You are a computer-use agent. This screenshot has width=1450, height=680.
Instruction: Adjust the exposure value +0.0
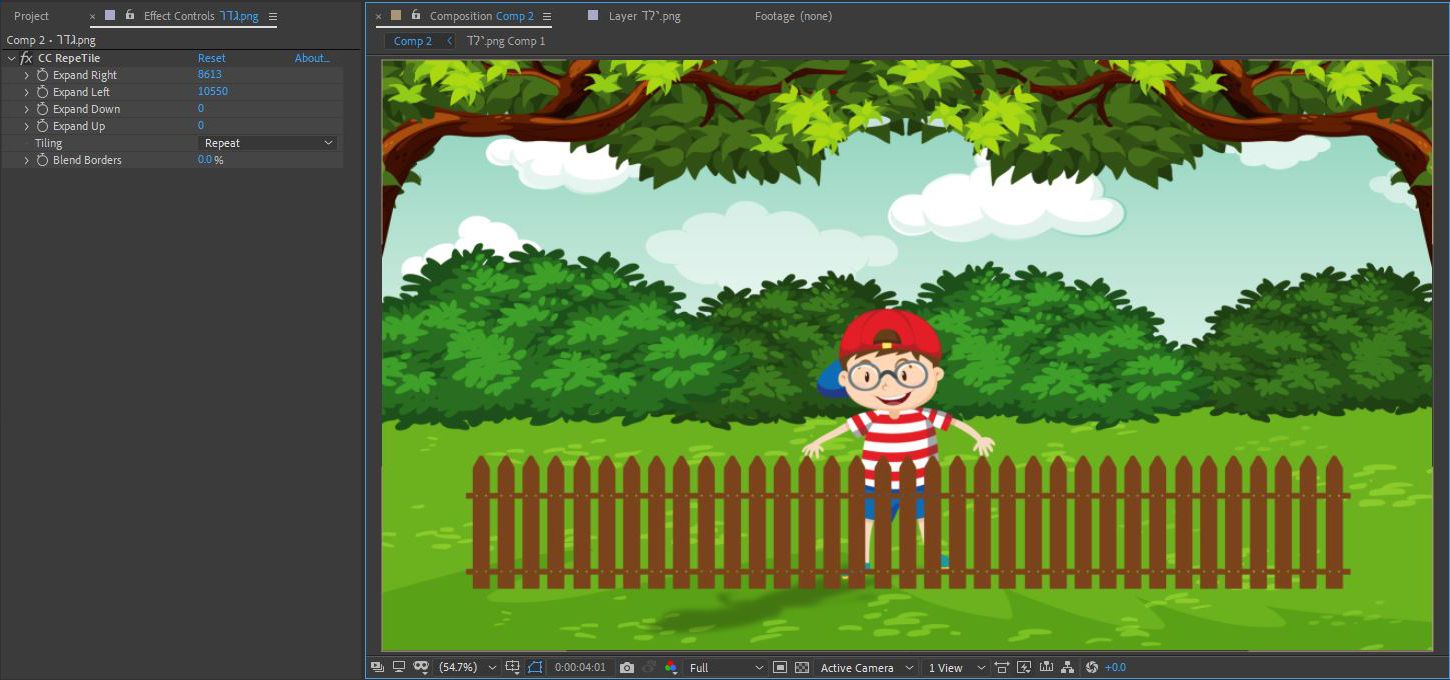pos(1115,667)
